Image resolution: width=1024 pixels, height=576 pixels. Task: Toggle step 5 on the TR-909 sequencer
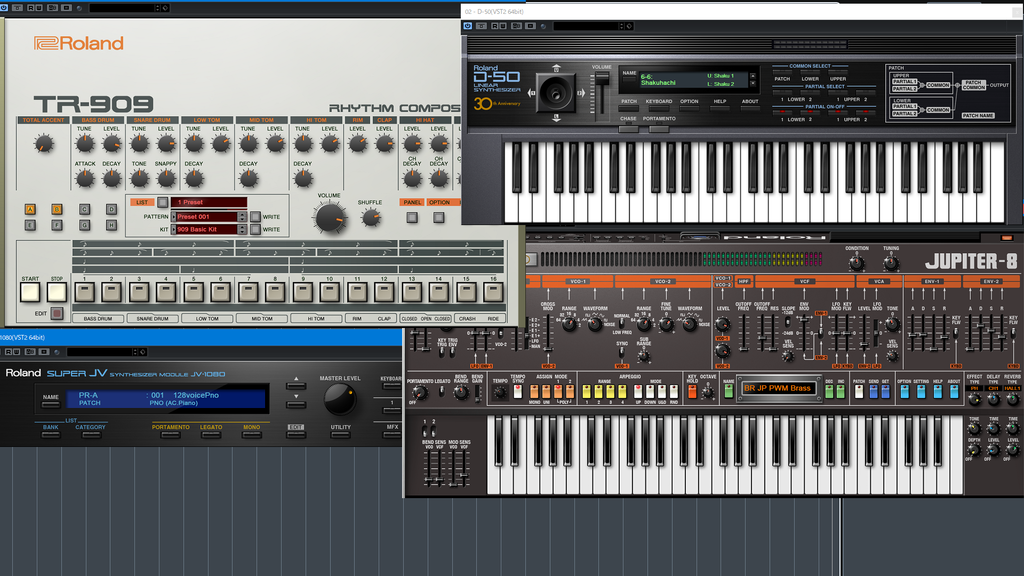[x=193, y=292]
